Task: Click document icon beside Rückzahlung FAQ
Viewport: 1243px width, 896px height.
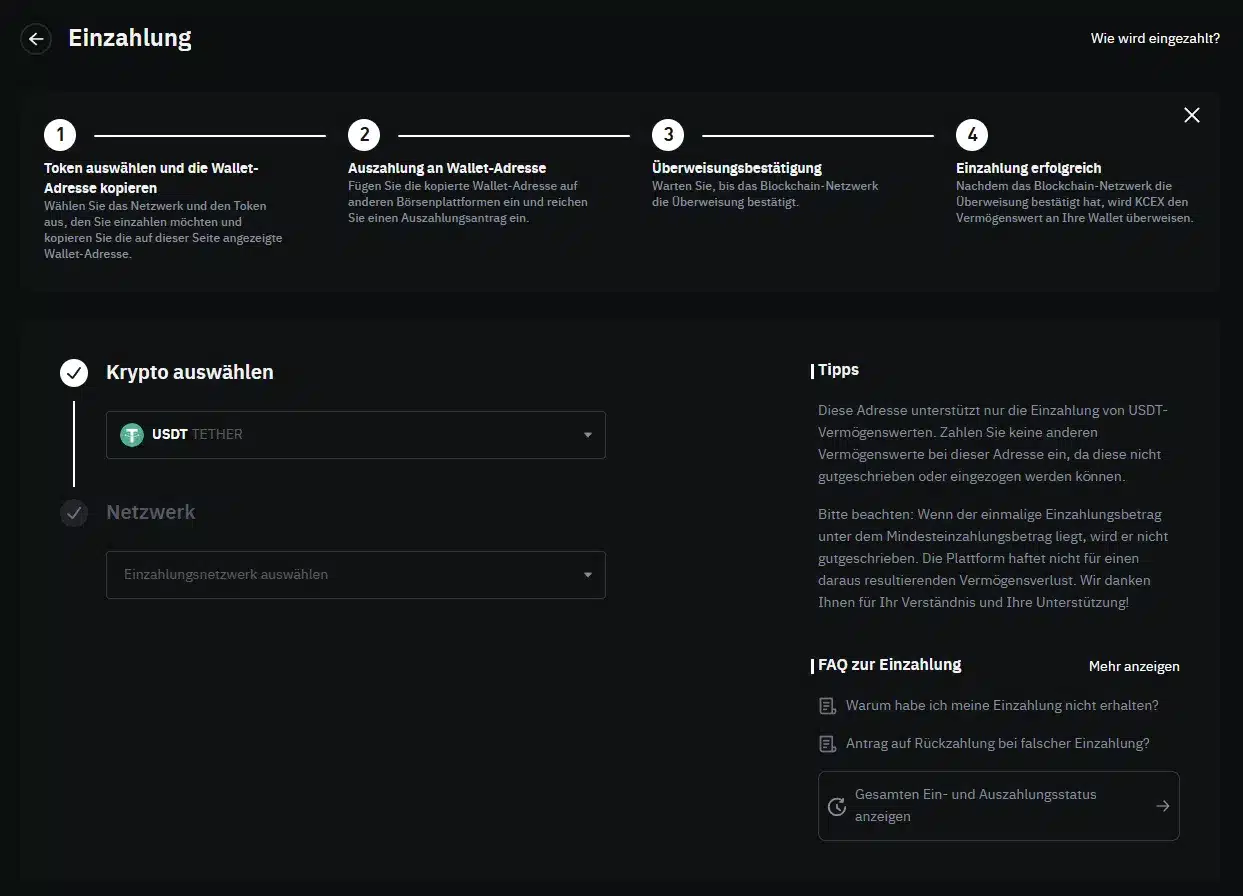Action: [x=827, y=744]
